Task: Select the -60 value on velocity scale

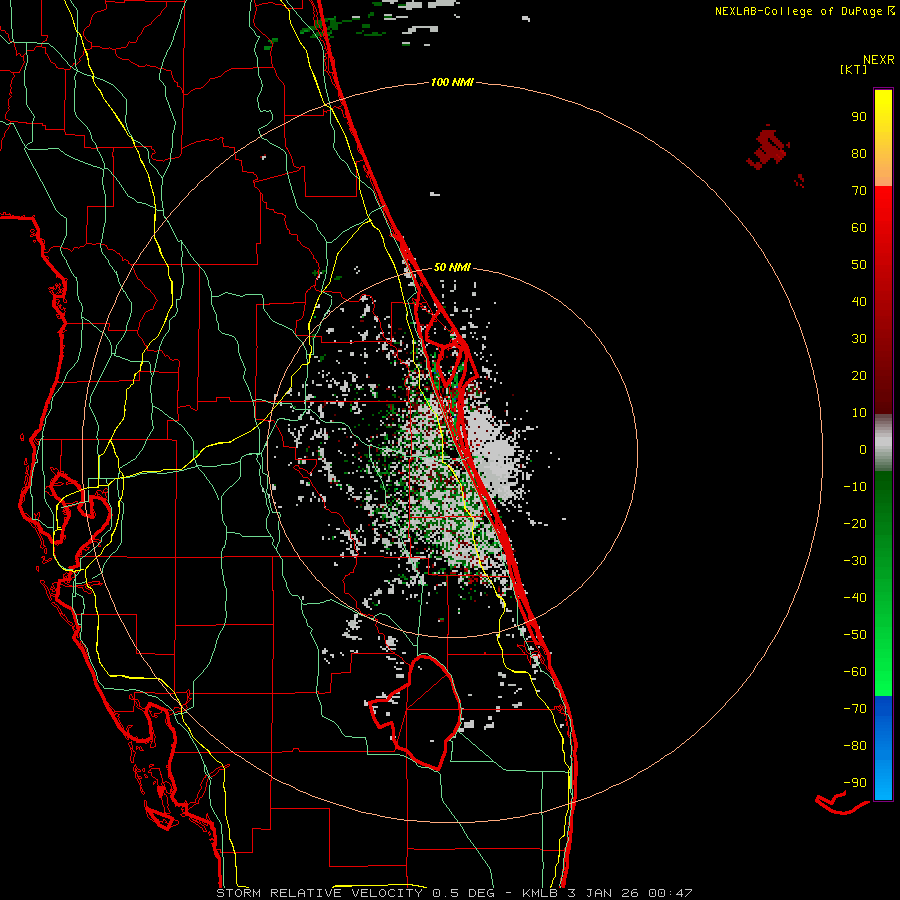Action: tap(855, 672)
